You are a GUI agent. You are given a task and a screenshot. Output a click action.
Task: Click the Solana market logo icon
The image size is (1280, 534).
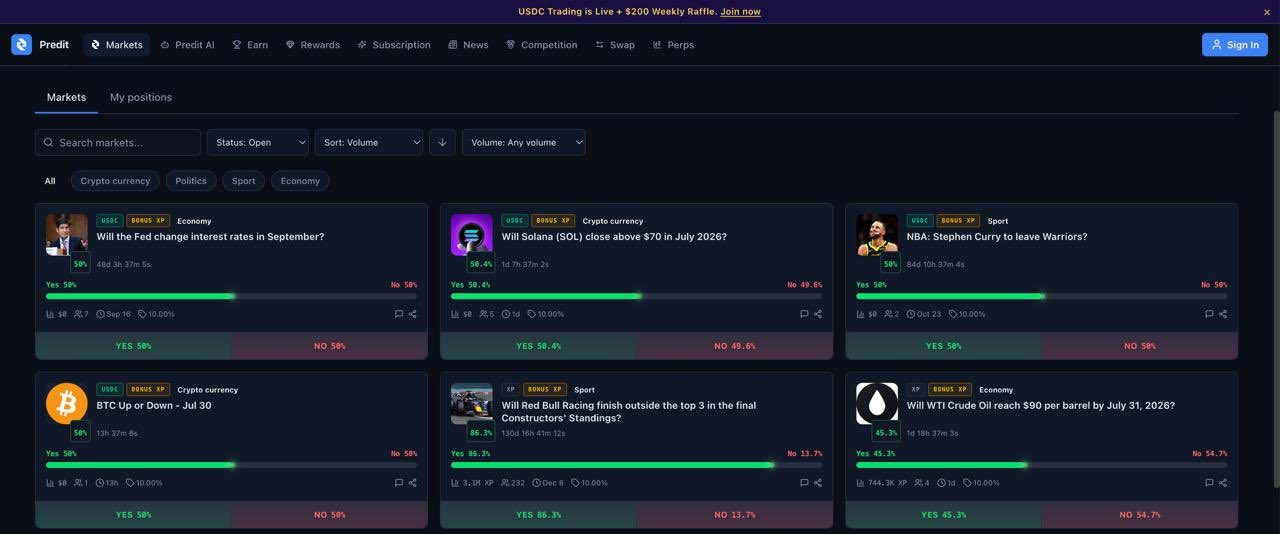pyautogui.click(x=472, y=235)
